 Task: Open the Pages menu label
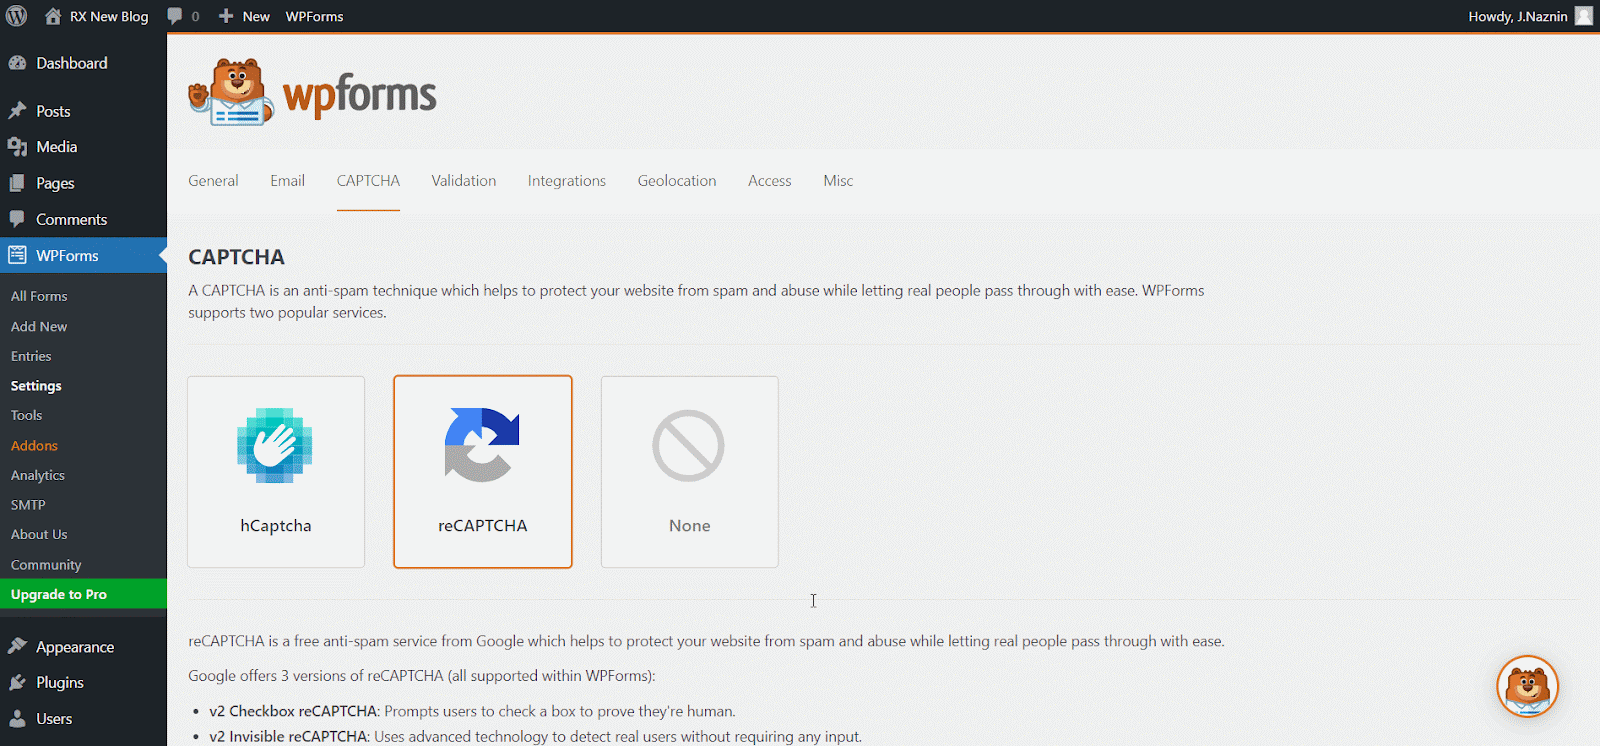[x=55, y=183]
